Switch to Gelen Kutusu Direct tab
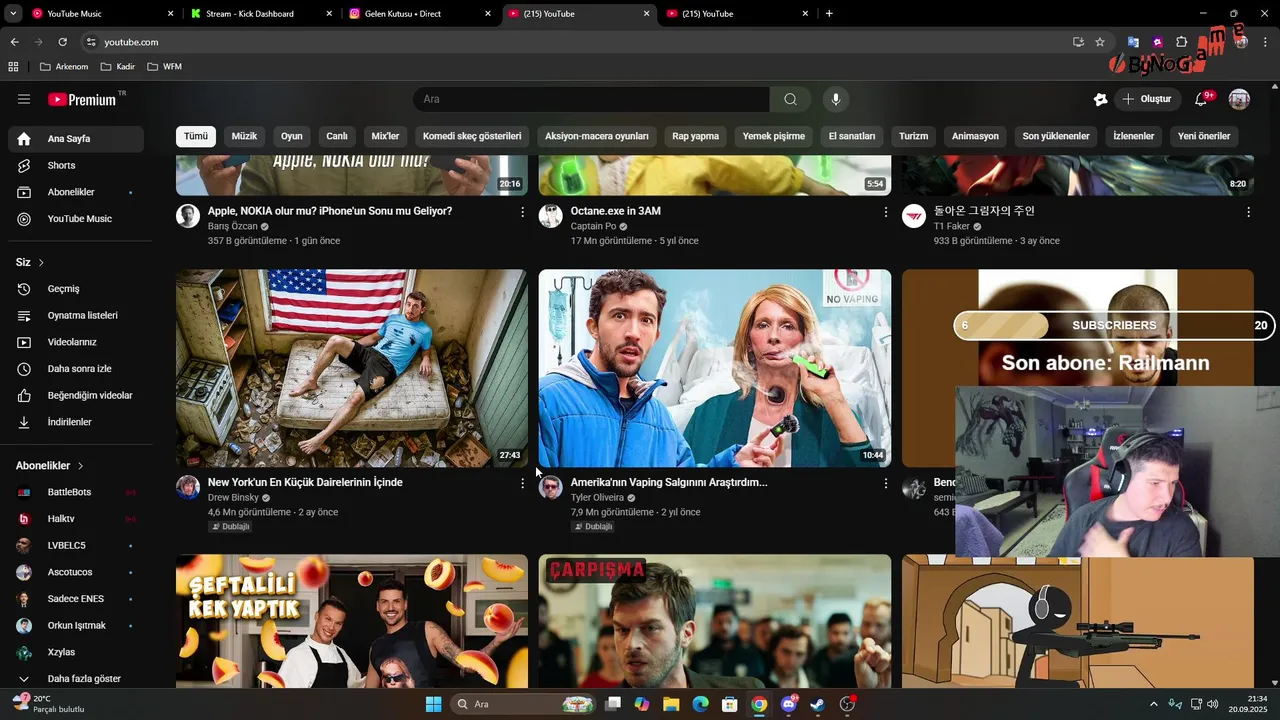The image size is (1280, 720). pos(420,14)
